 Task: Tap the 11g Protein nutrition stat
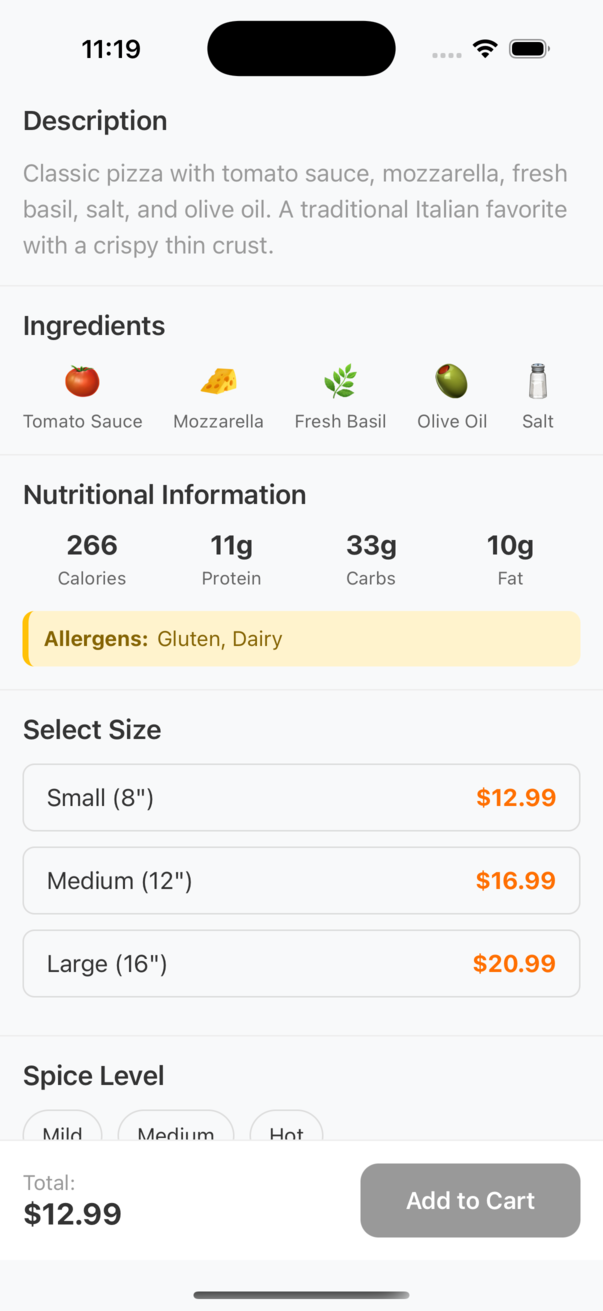[x=231, y=560]
